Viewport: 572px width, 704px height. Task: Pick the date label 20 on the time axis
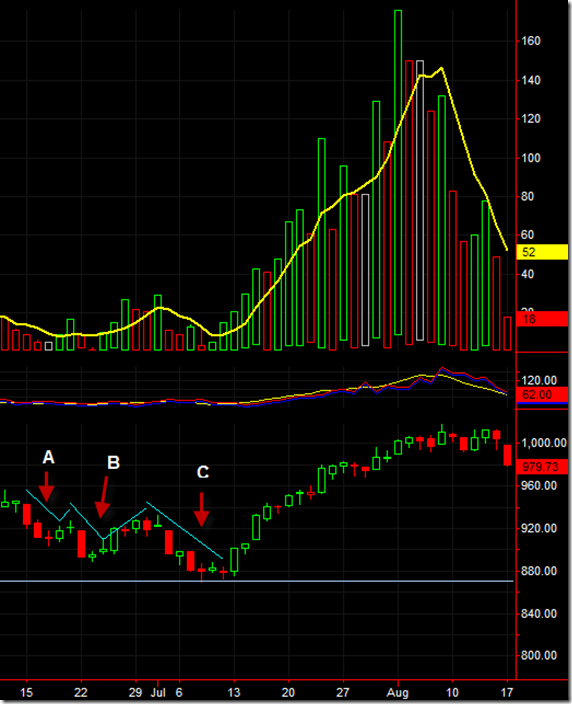coord(288,693)
